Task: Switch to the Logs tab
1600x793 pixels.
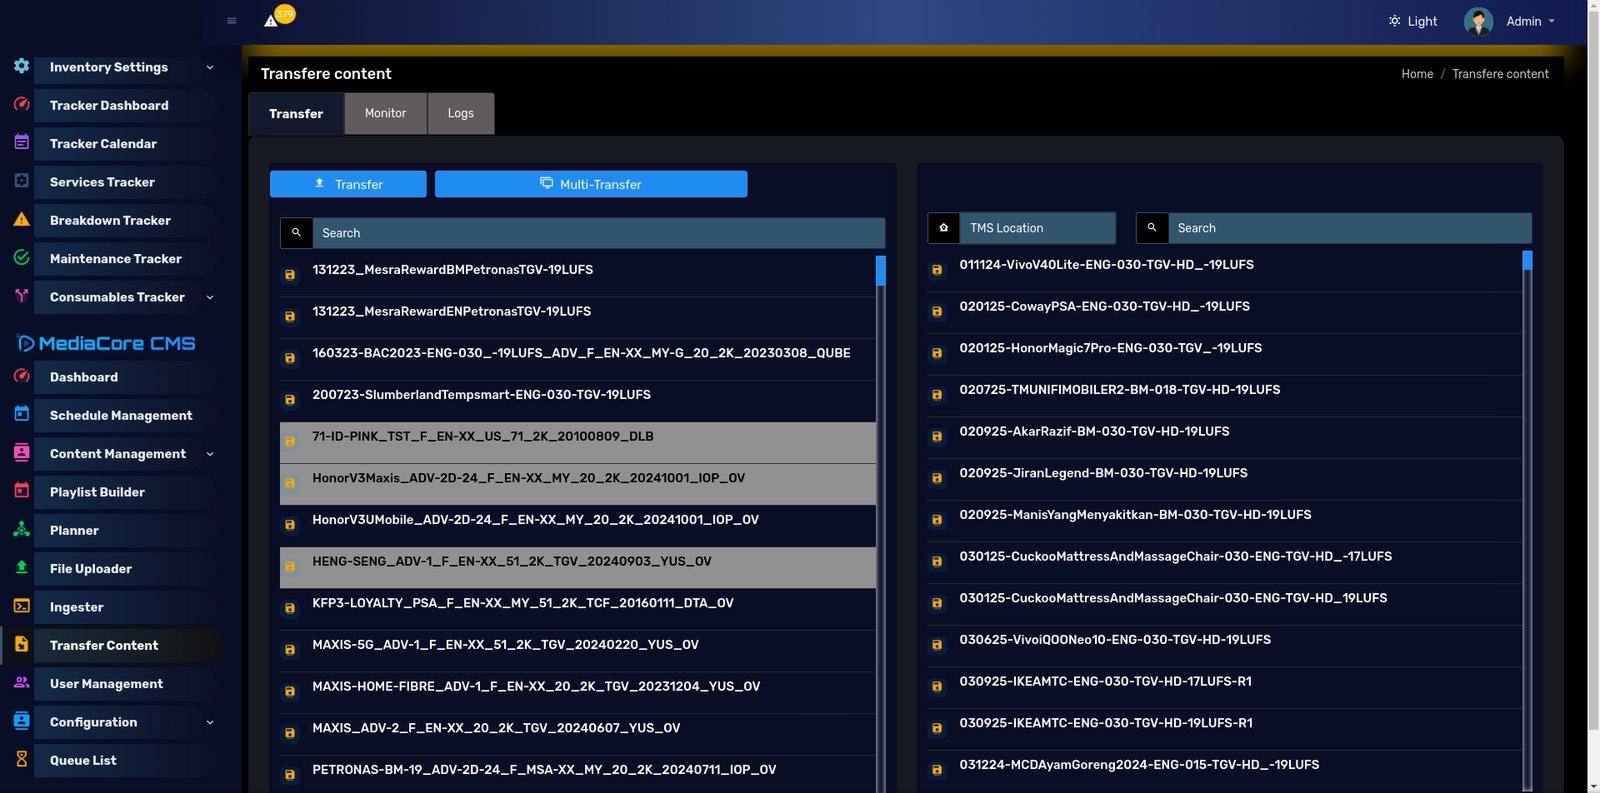Action: coord(461,113)
